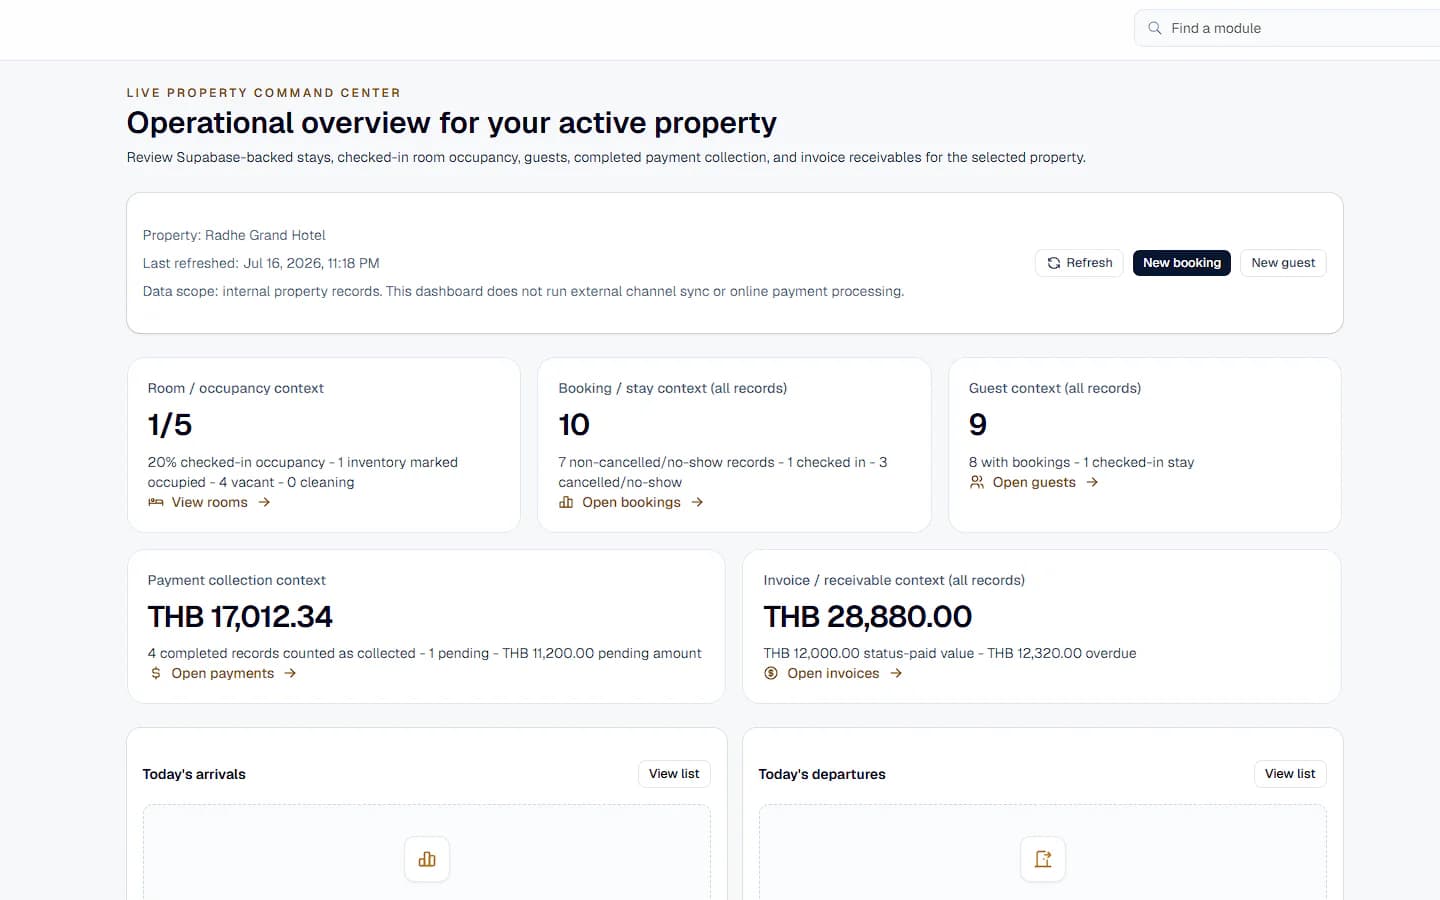1440x900 pixels.
Task: Start a New booking
Action: click(x=1182, y=263)
